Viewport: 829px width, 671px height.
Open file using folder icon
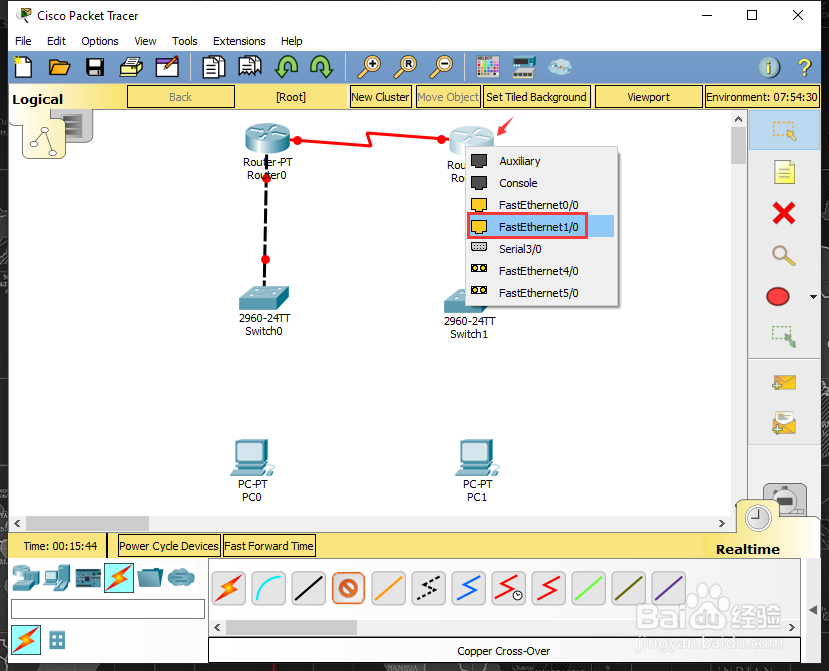pos(59,67)
